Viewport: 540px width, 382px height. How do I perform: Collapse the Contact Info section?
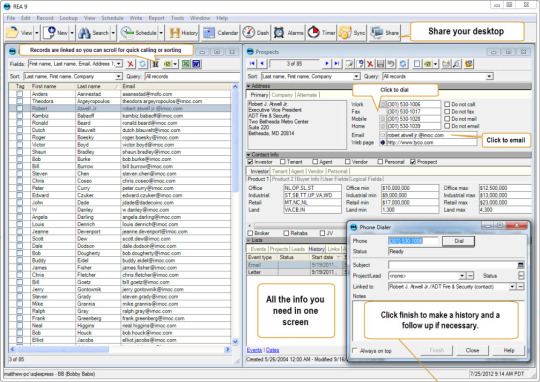(249, 155)
